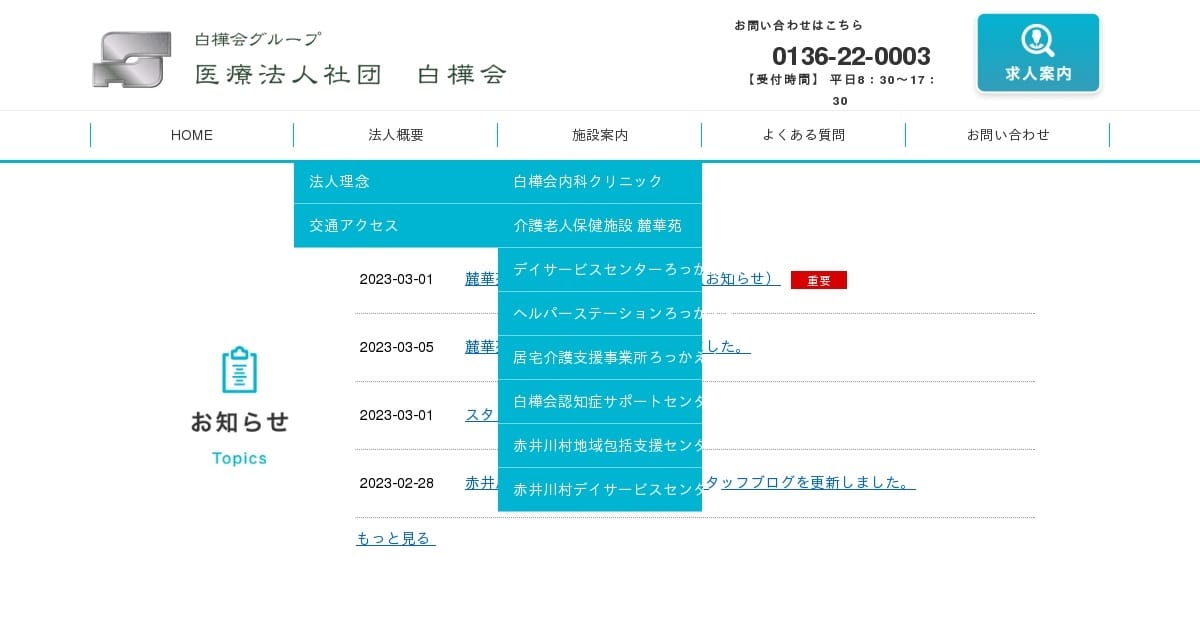Open 居宅介護支援事業所ろっか menu entry

(x=600, y=358)
